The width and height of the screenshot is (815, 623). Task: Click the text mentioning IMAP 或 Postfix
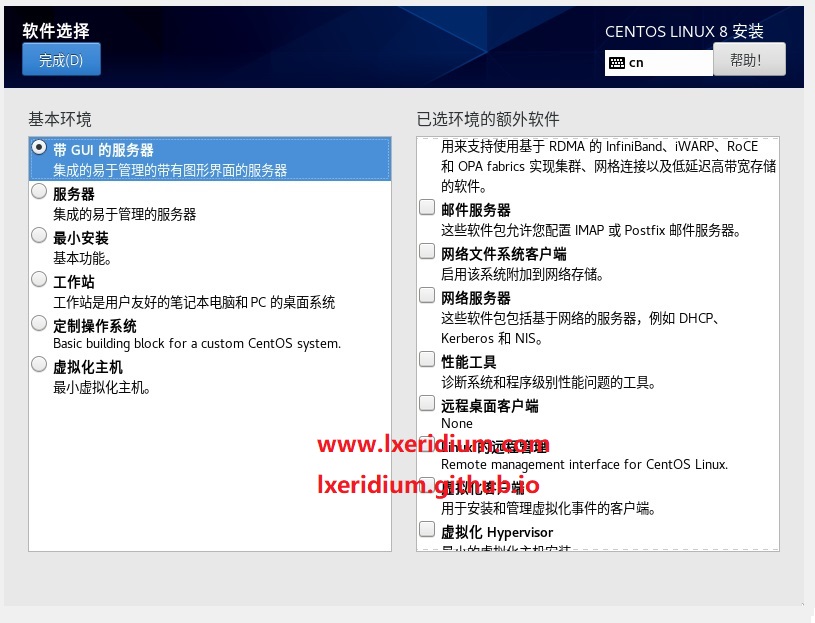click(x=591, y=230)
